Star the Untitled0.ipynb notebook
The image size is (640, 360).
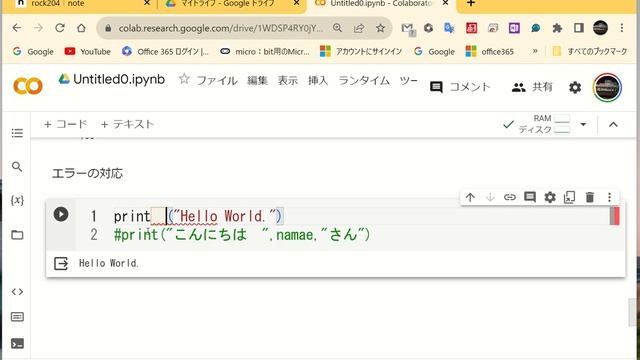point(184,79)
